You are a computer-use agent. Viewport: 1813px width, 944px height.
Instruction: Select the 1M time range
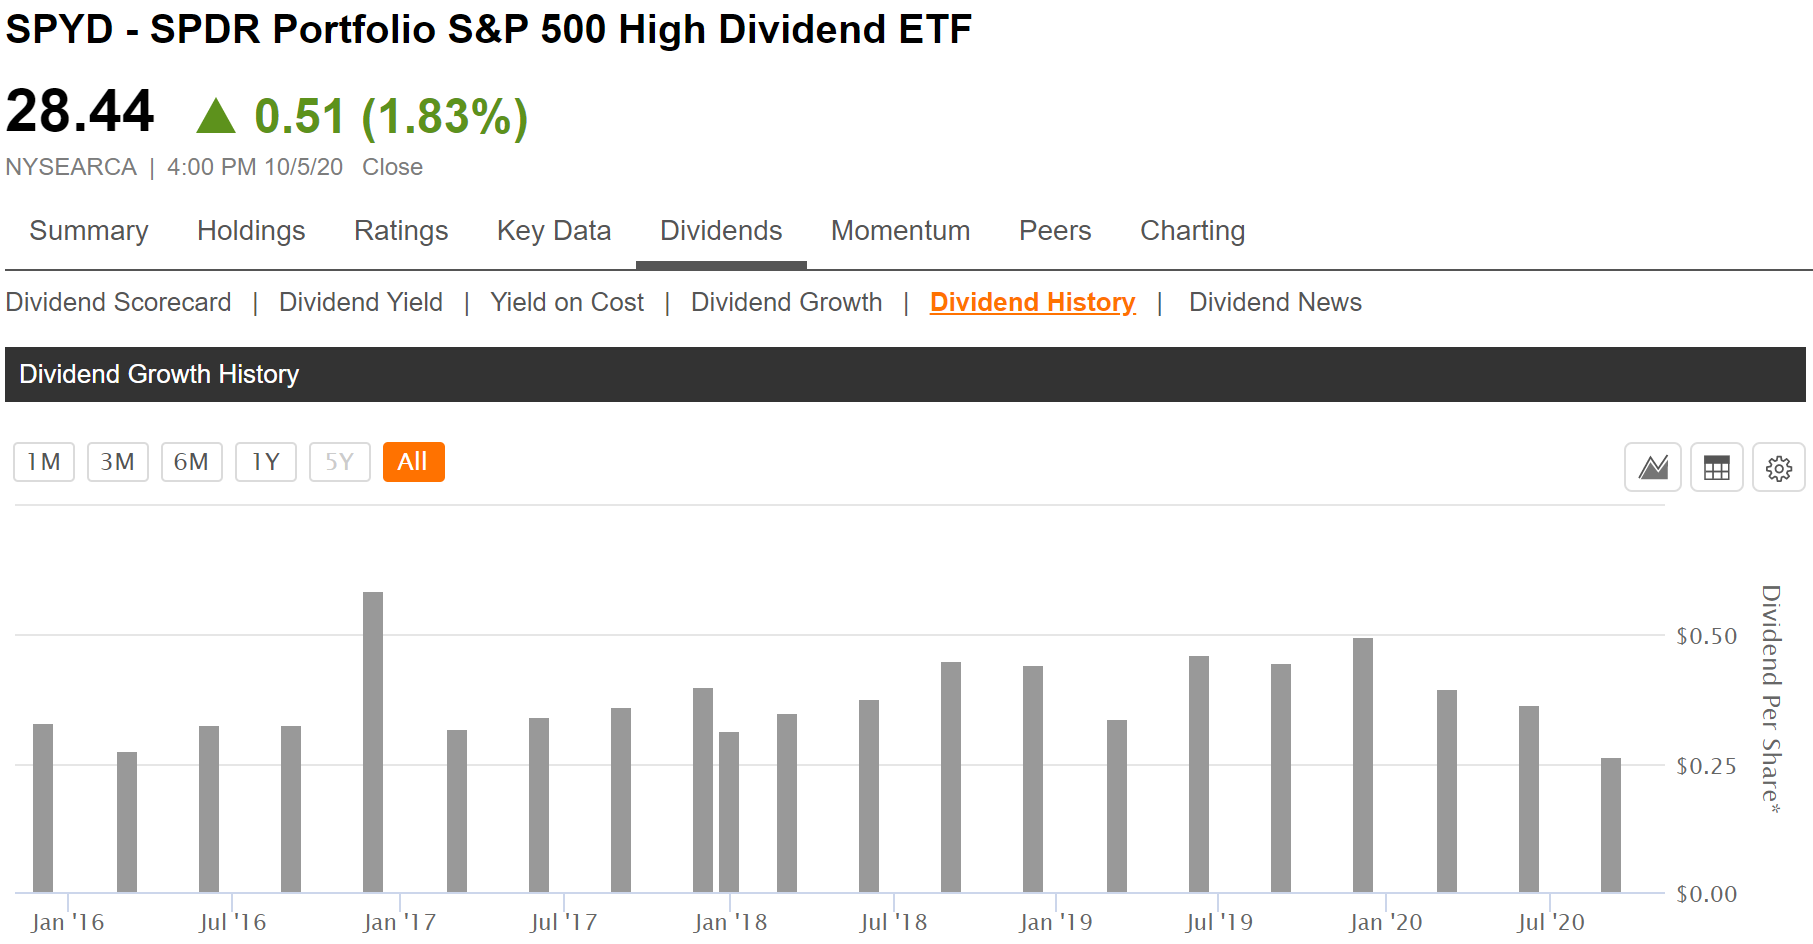[x=44, y=462]
